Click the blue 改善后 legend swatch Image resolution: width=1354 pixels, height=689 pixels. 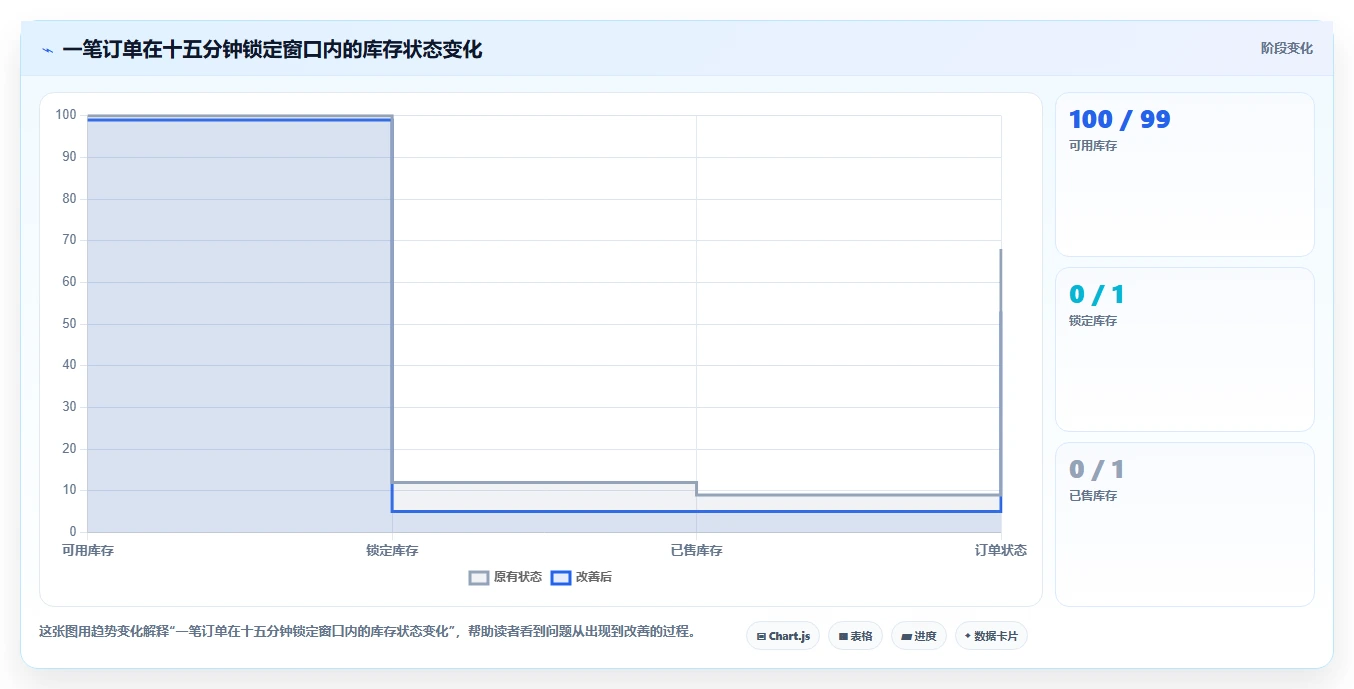(x=561, y=577)
